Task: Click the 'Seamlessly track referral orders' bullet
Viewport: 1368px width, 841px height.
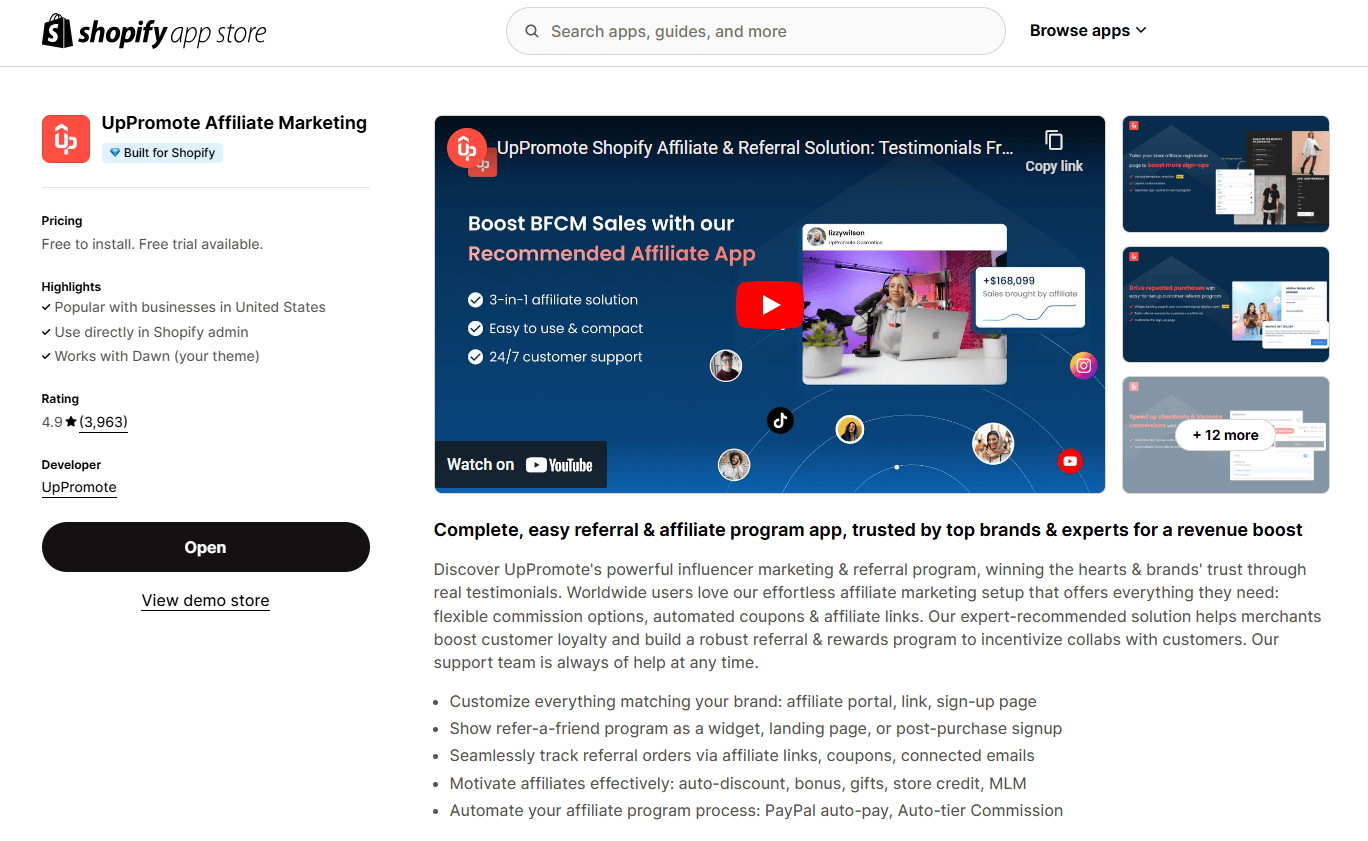Action: click(742, 756)
